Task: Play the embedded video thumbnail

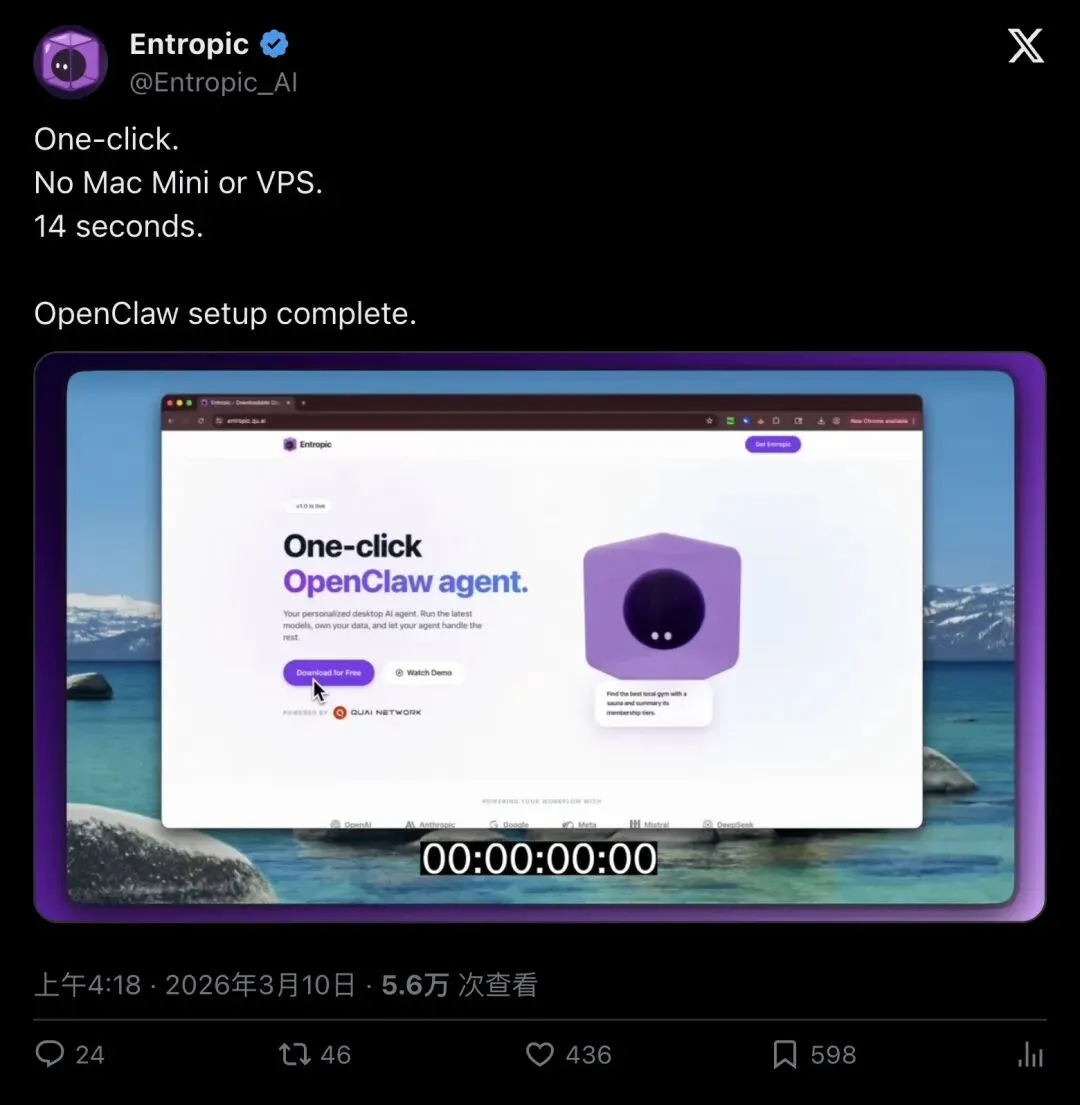Action: 540,637
